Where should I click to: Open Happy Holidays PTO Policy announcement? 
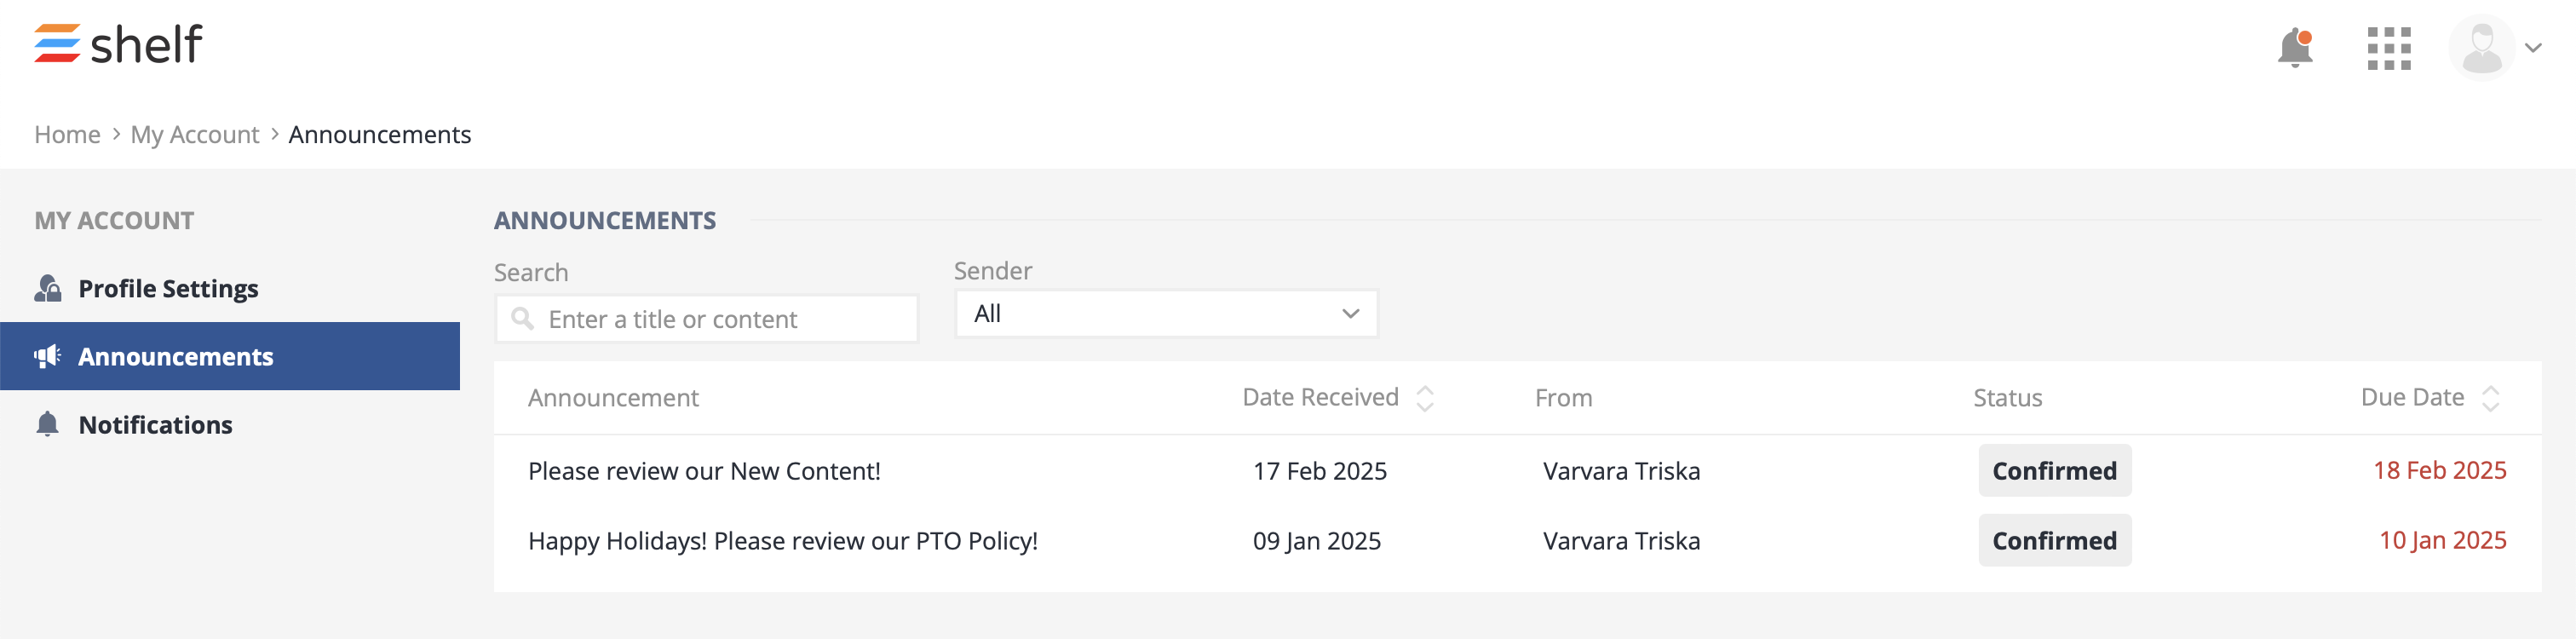(x=782, y=541)
